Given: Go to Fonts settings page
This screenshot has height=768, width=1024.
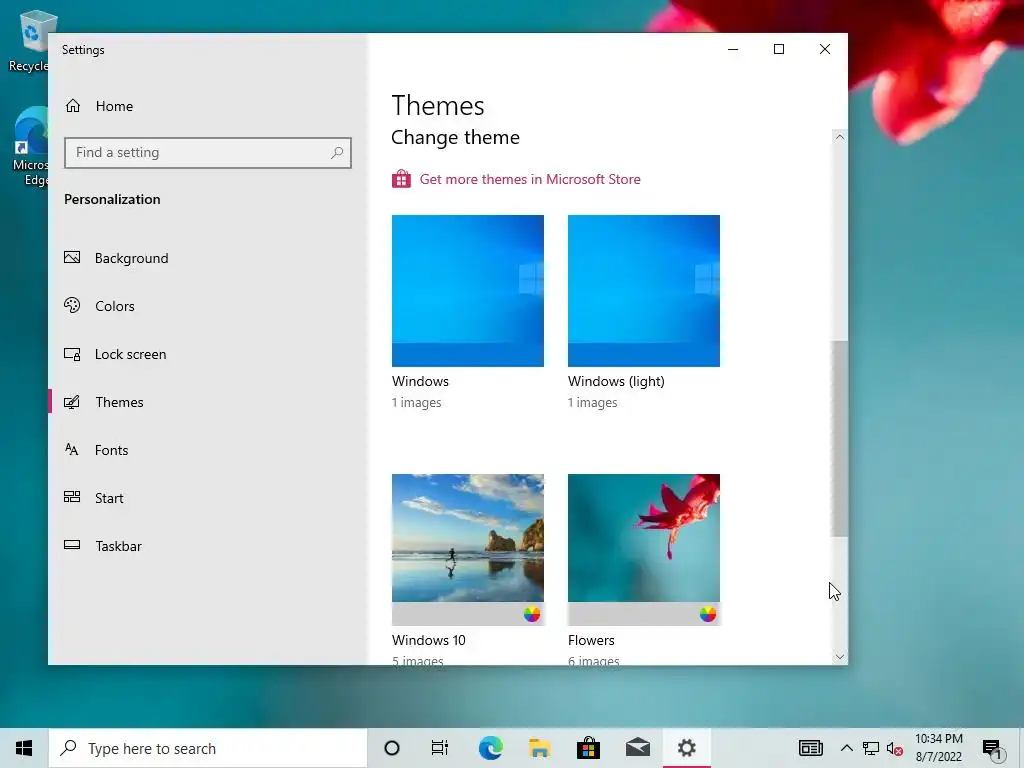Looking at the screenshot, I should point(111,450).
